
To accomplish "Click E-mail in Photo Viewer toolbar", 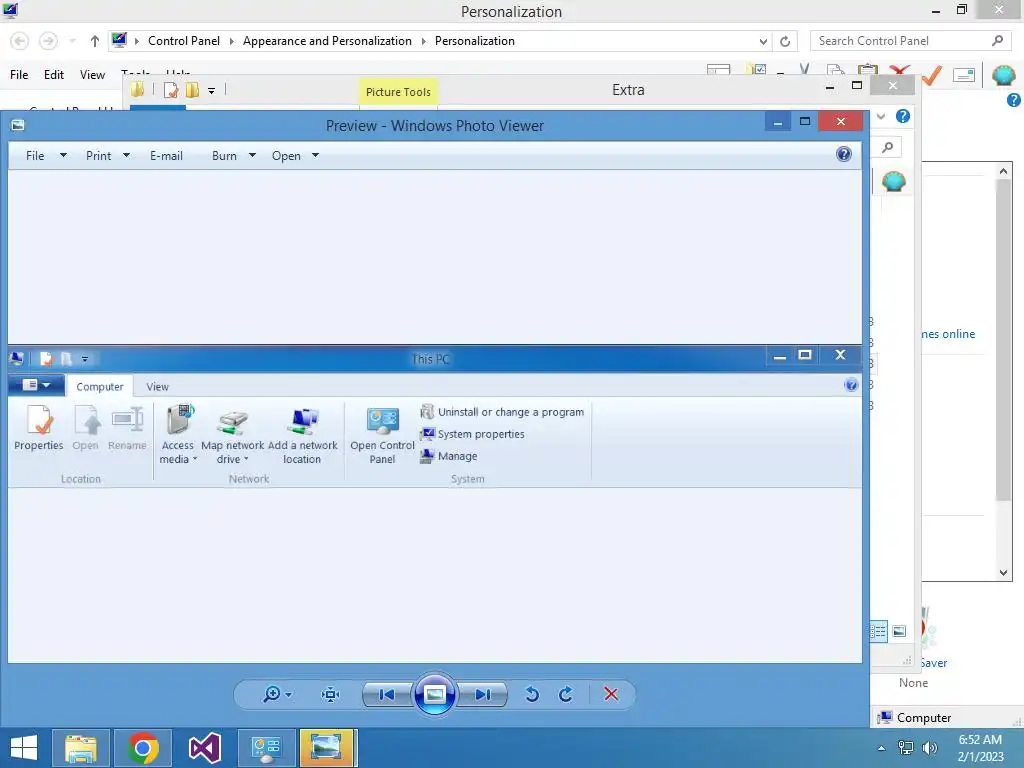I will point(167,155).
